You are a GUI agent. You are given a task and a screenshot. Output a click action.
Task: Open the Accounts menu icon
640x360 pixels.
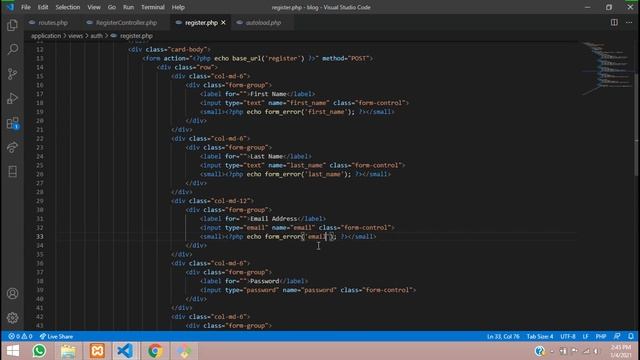pyautogui.click(x=12, y=293)
